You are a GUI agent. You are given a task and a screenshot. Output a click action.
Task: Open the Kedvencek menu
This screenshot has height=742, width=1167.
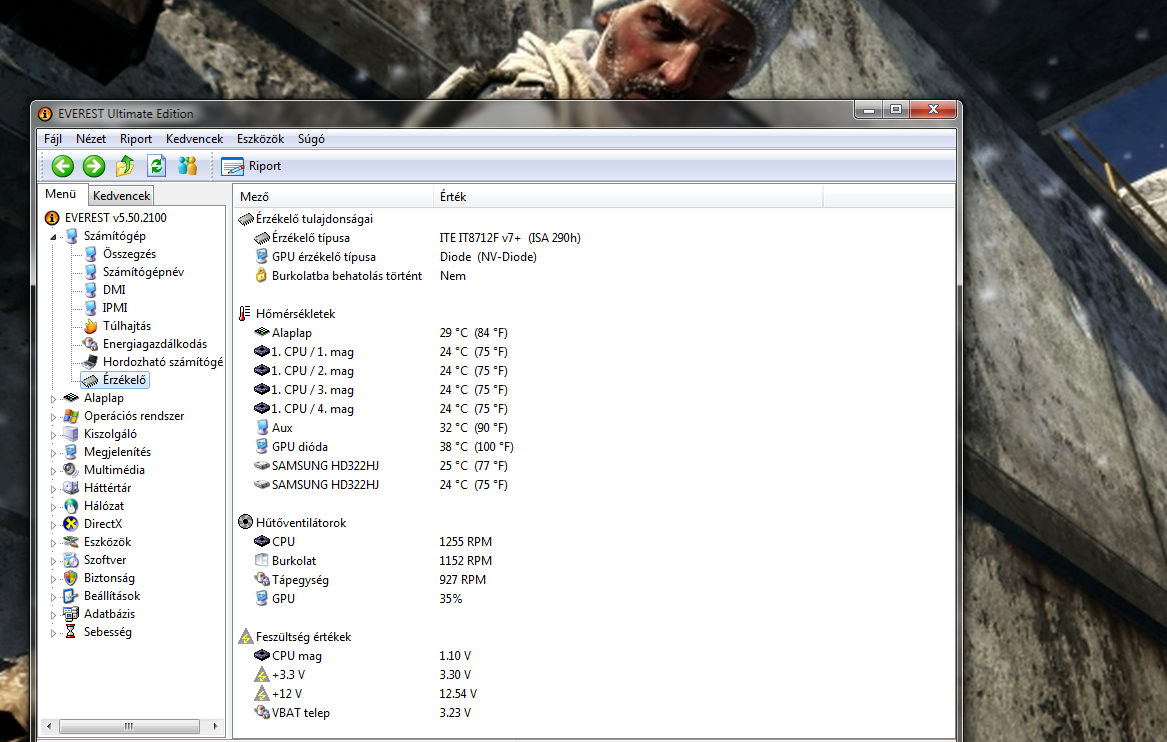coord(194,138)
